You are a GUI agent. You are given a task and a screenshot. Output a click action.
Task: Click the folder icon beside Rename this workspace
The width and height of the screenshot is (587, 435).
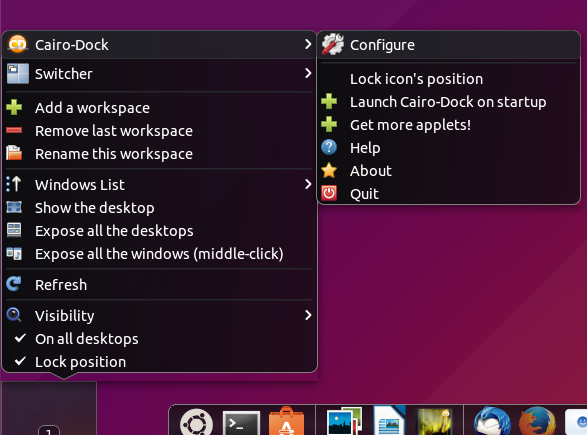[14, 153]
